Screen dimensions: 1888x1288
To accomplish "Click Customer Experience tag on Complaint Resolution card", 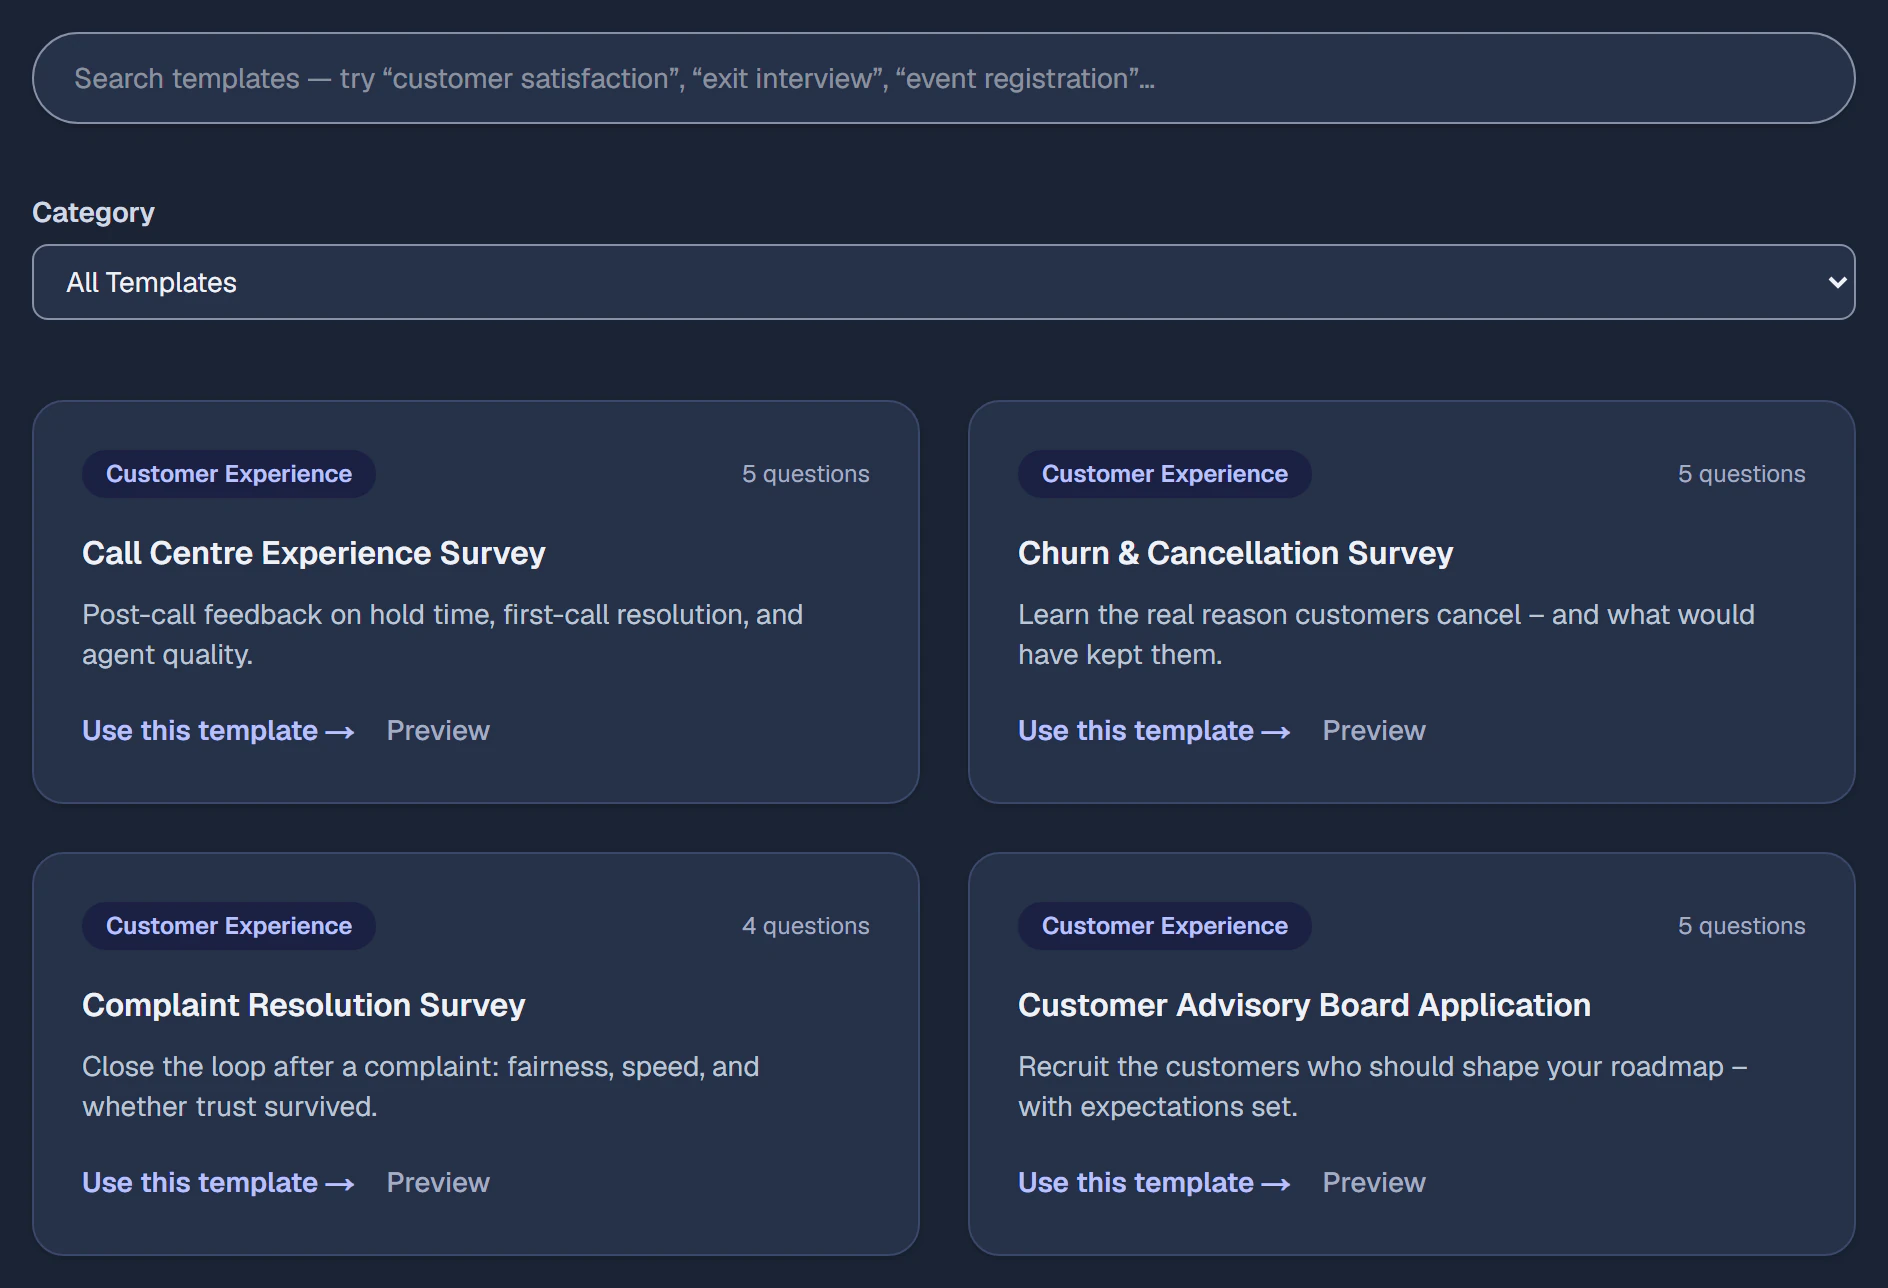I will pyautogui.click(x=229, y=926).
